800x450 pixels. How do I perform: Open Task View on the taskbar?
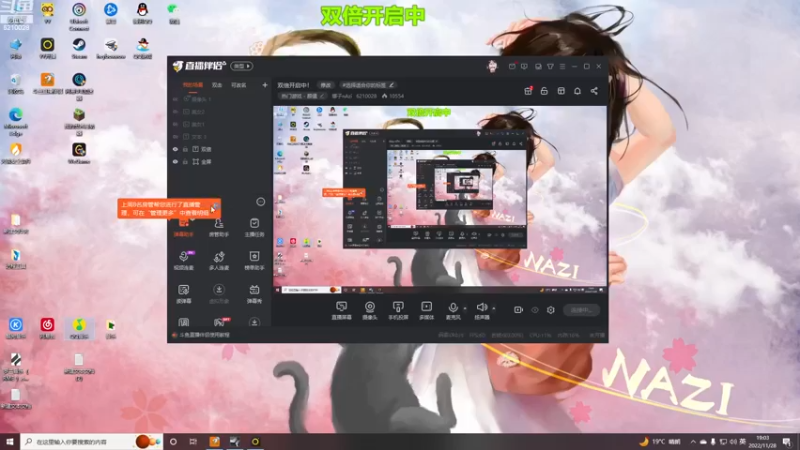coord(193,441)
